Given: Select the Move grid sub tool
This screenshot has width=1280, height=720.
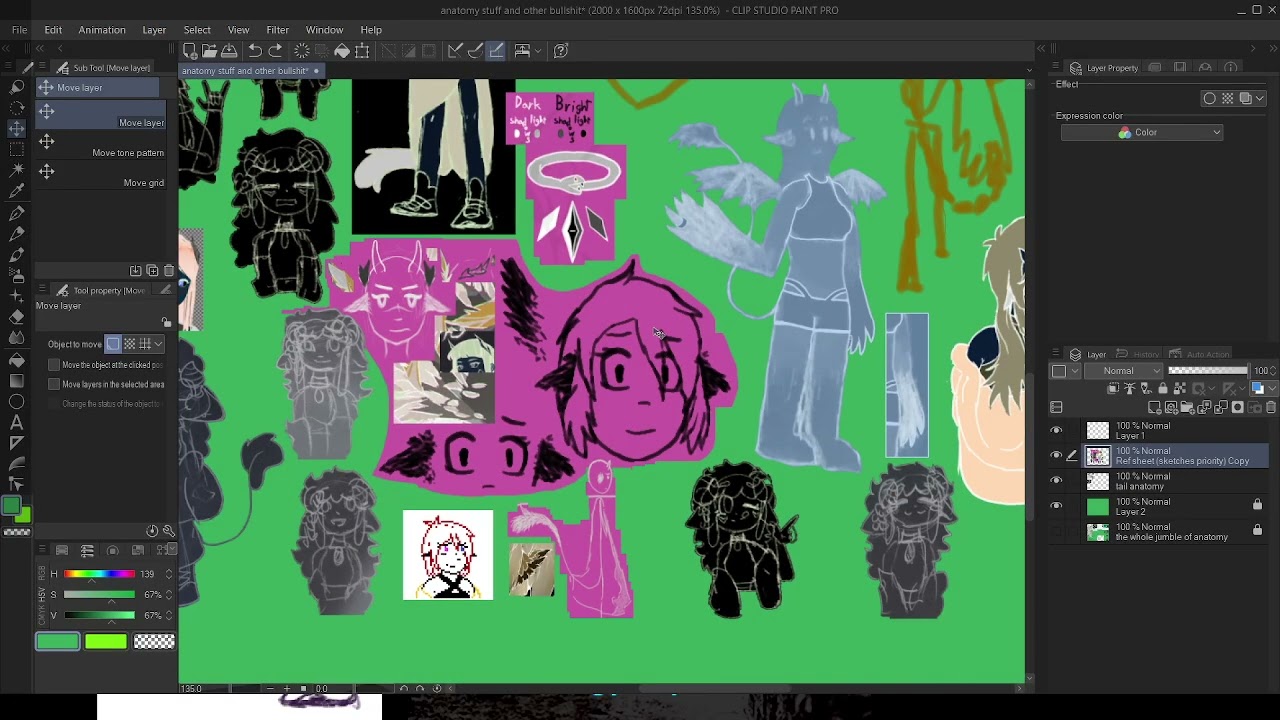Looking at the screenshot, I should pos(100,174).
